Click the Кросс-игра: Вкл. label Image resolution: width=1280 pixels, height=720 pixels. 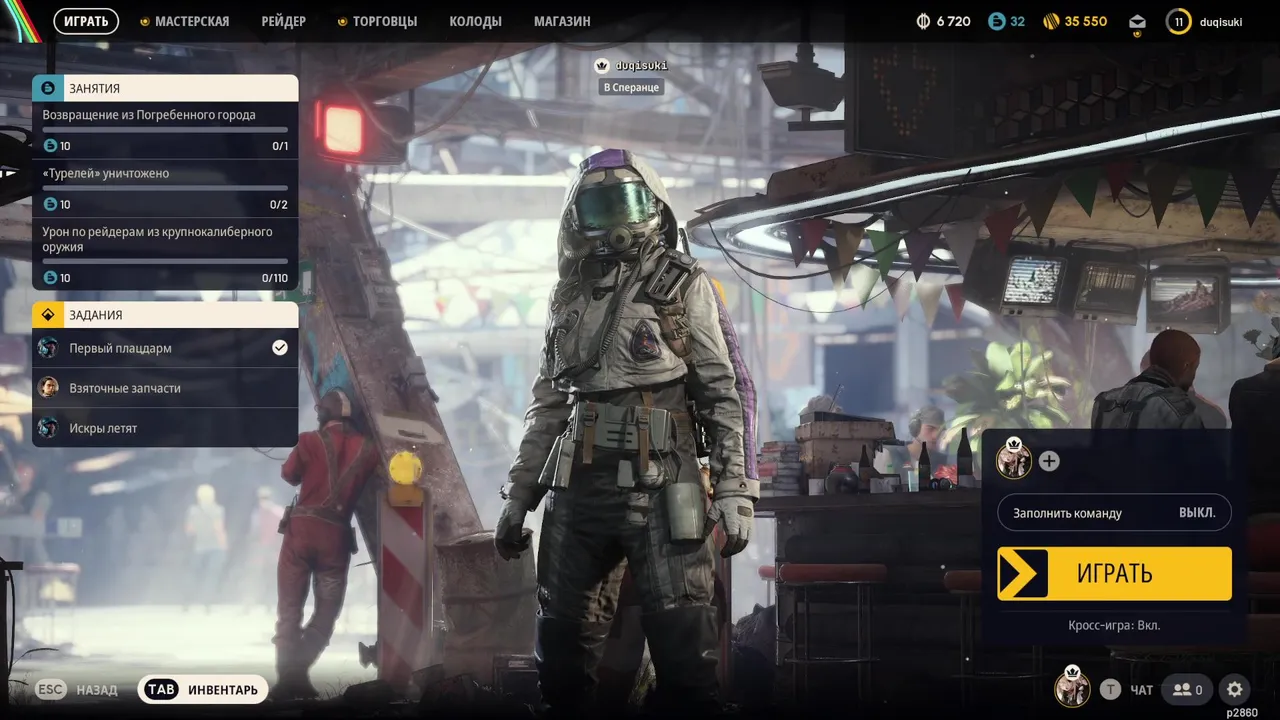1114,625
